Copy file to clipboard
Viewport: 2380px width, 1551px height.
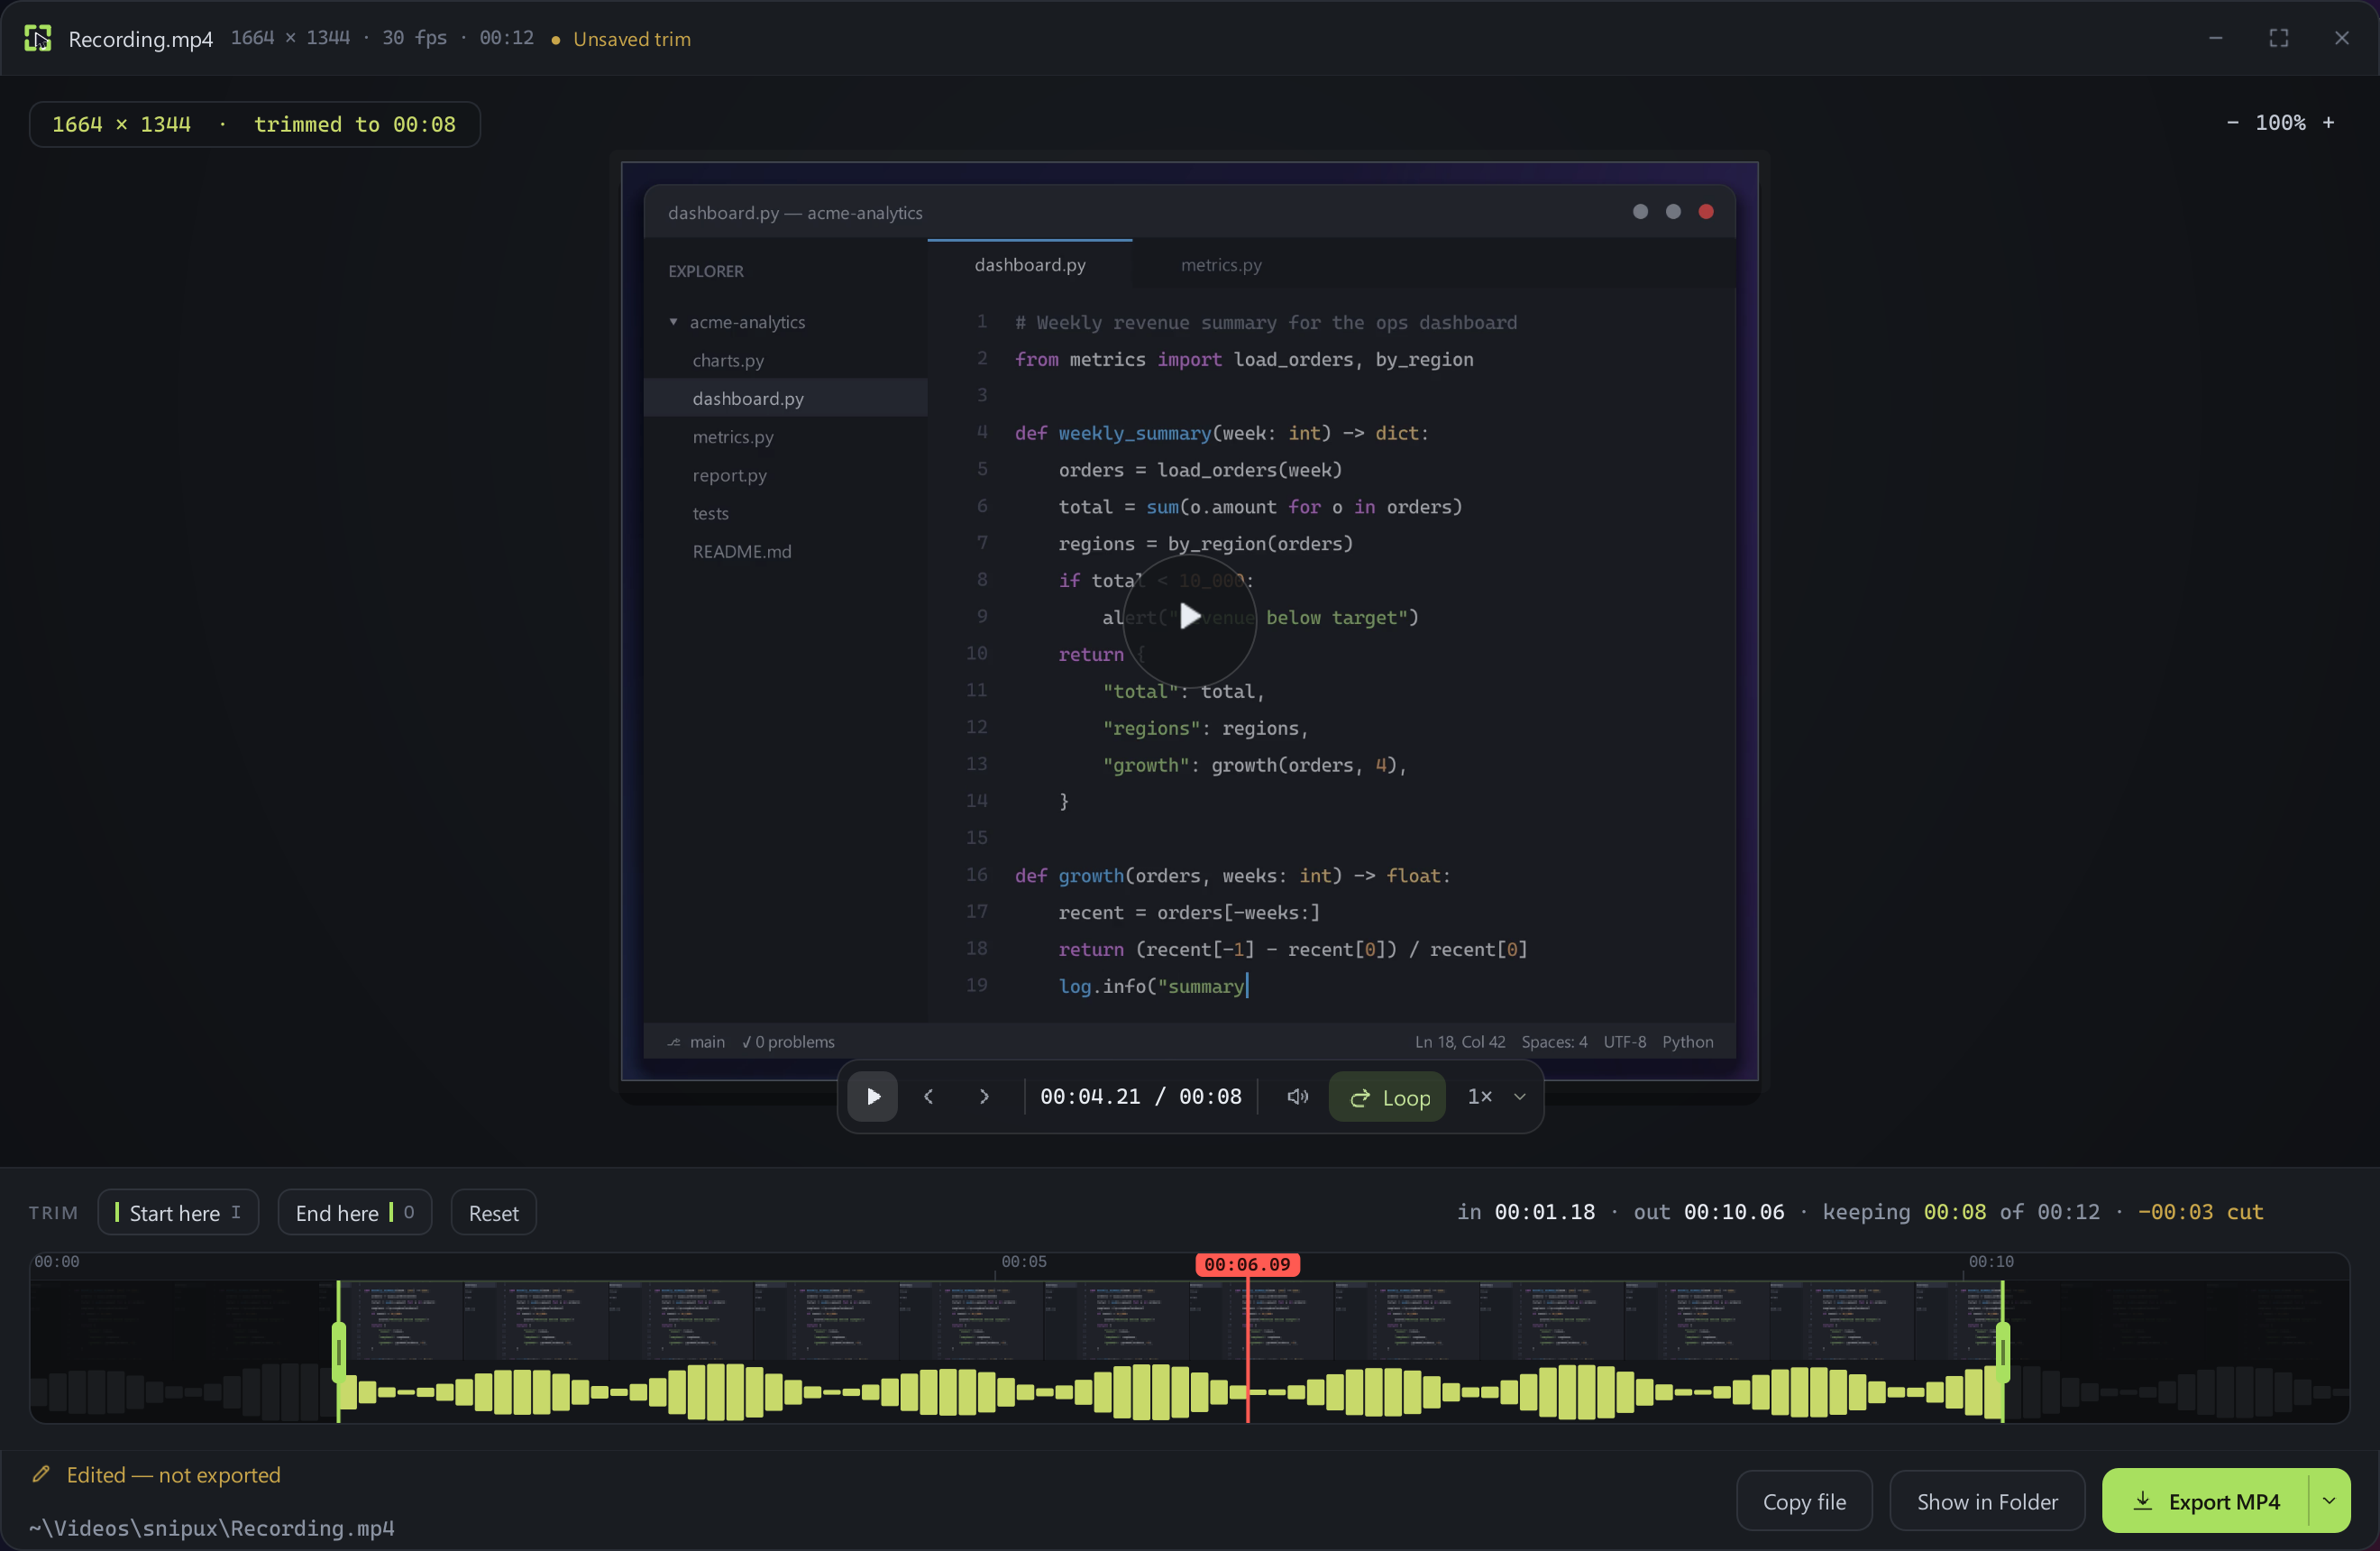click(1804, 1502)
